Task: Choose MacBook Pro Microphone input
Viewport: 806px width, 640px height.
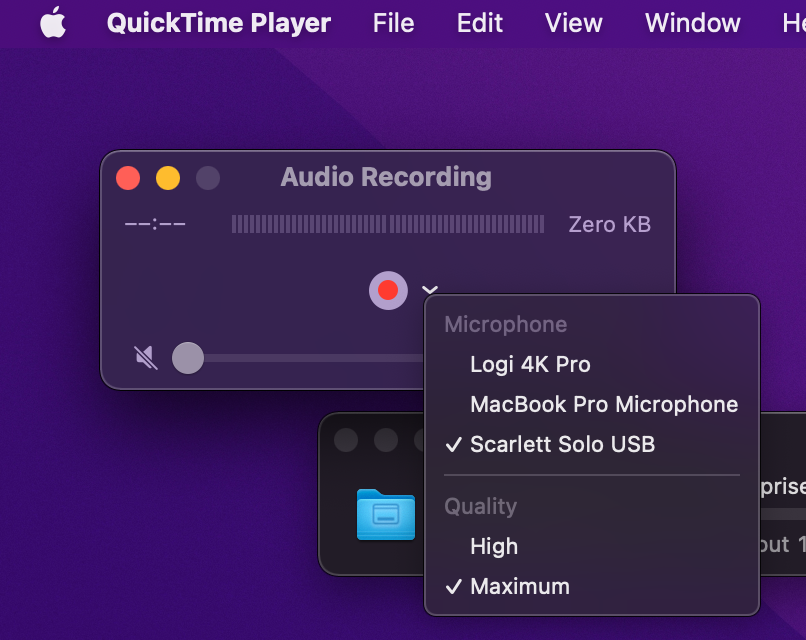Action: click(592, 405)
